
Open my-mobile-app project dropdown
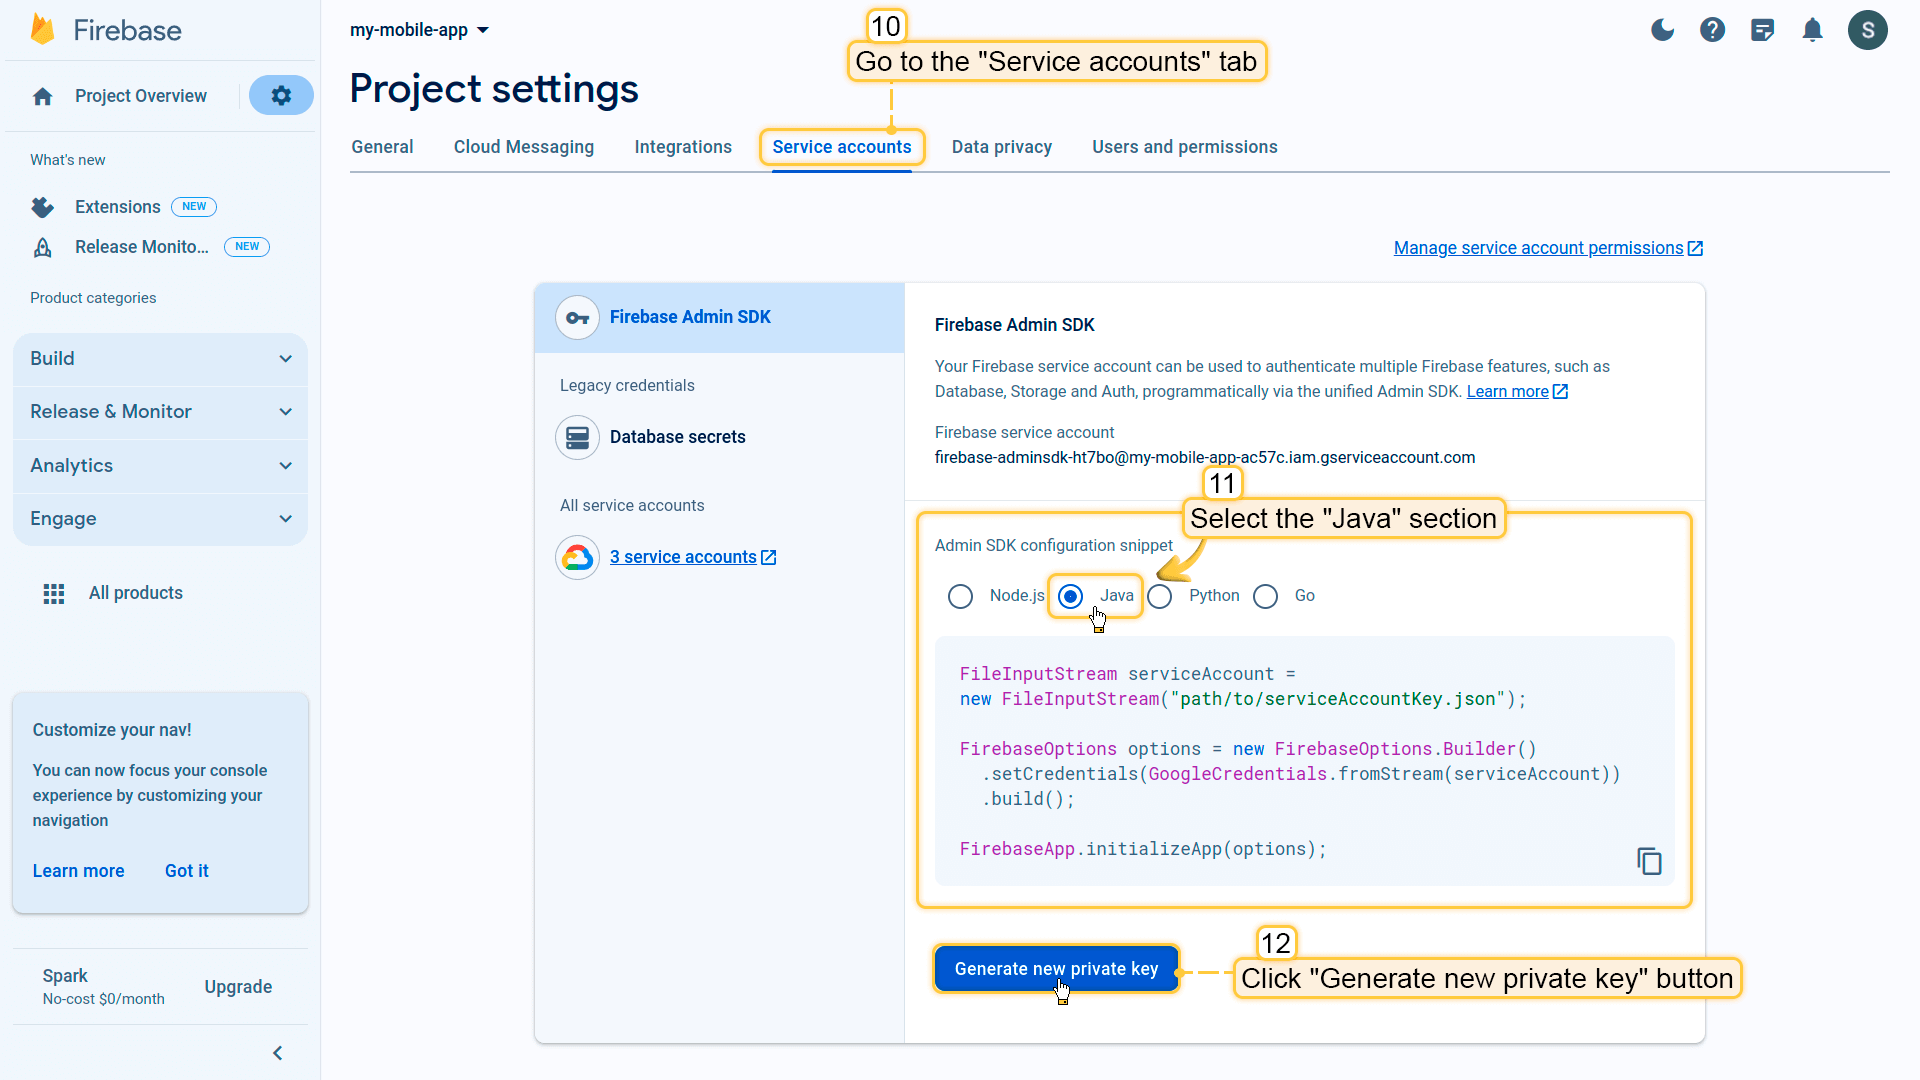point(419,30)
